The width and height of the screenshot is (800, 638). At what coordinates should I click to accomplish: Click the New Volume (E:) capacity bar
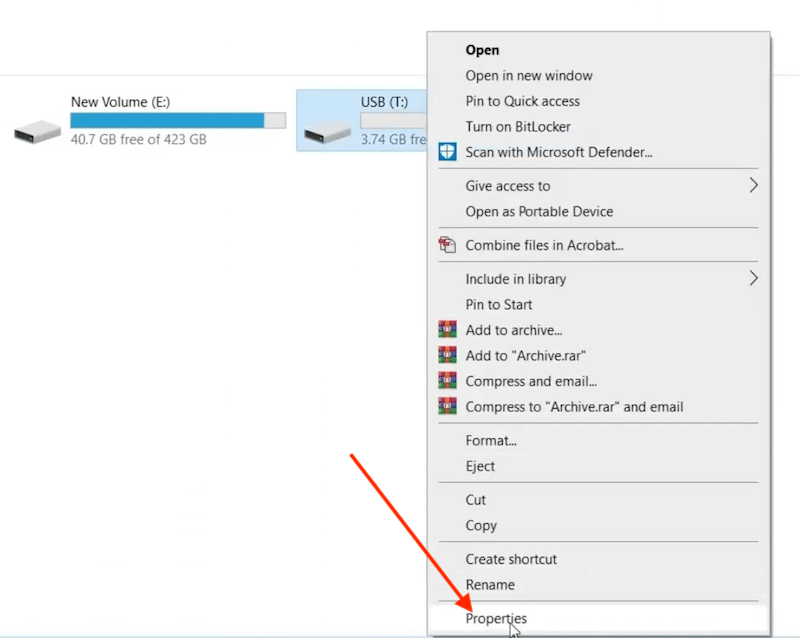[x=178, y=120]
